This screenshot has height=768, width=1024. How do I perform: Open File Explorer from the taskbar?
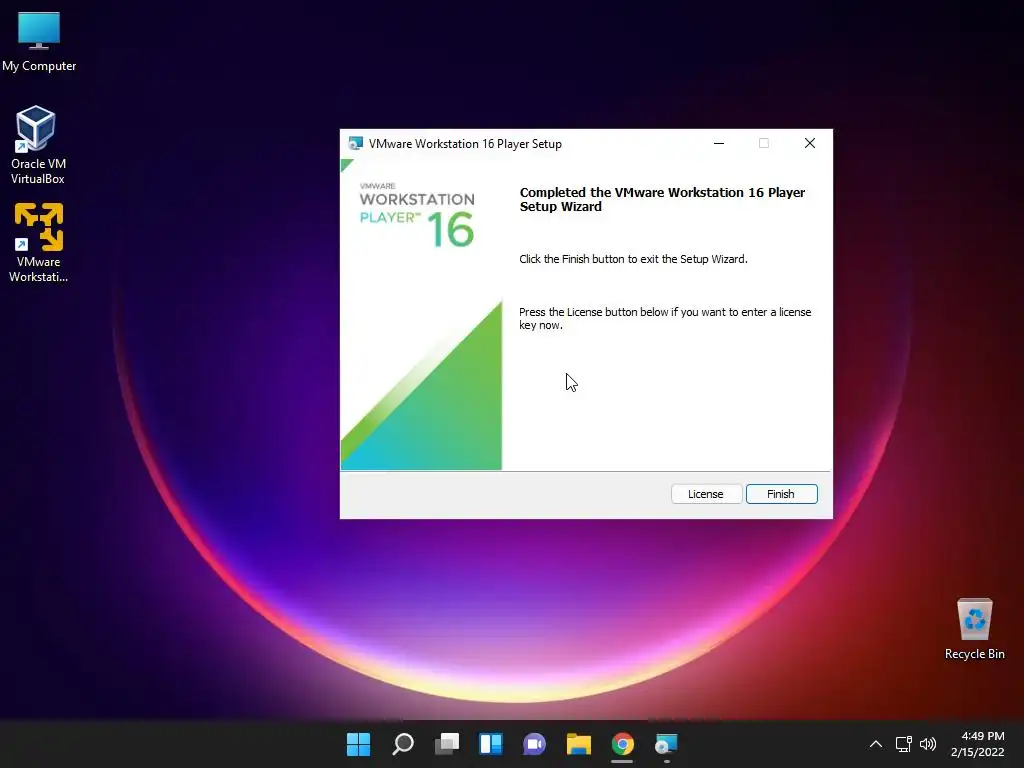[x=579, y=744]
